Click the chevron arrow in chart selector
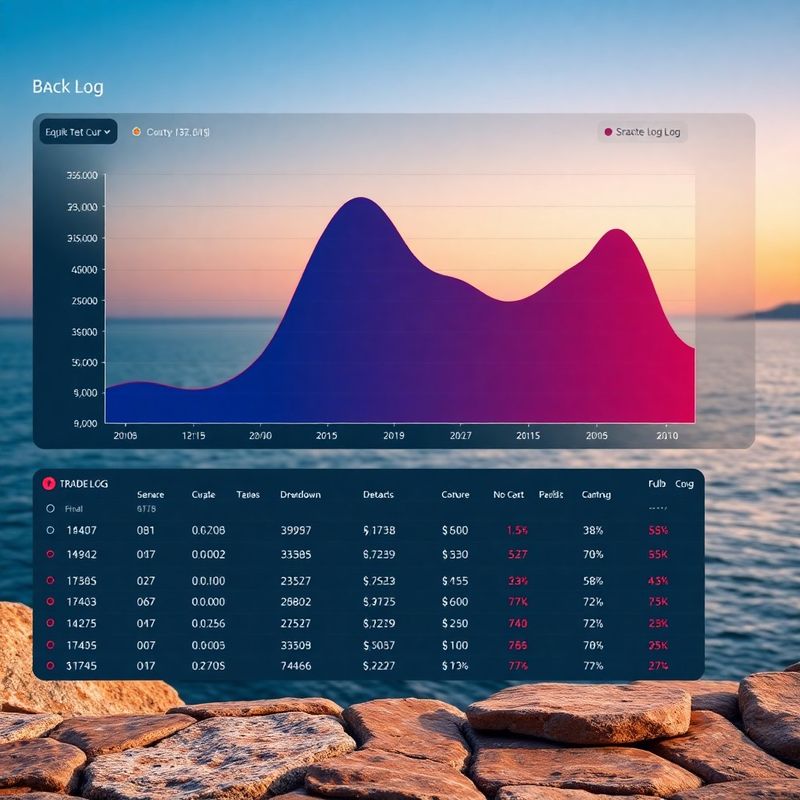The height and width of the screenshot is (800, 800). click(x=107, y=132)
